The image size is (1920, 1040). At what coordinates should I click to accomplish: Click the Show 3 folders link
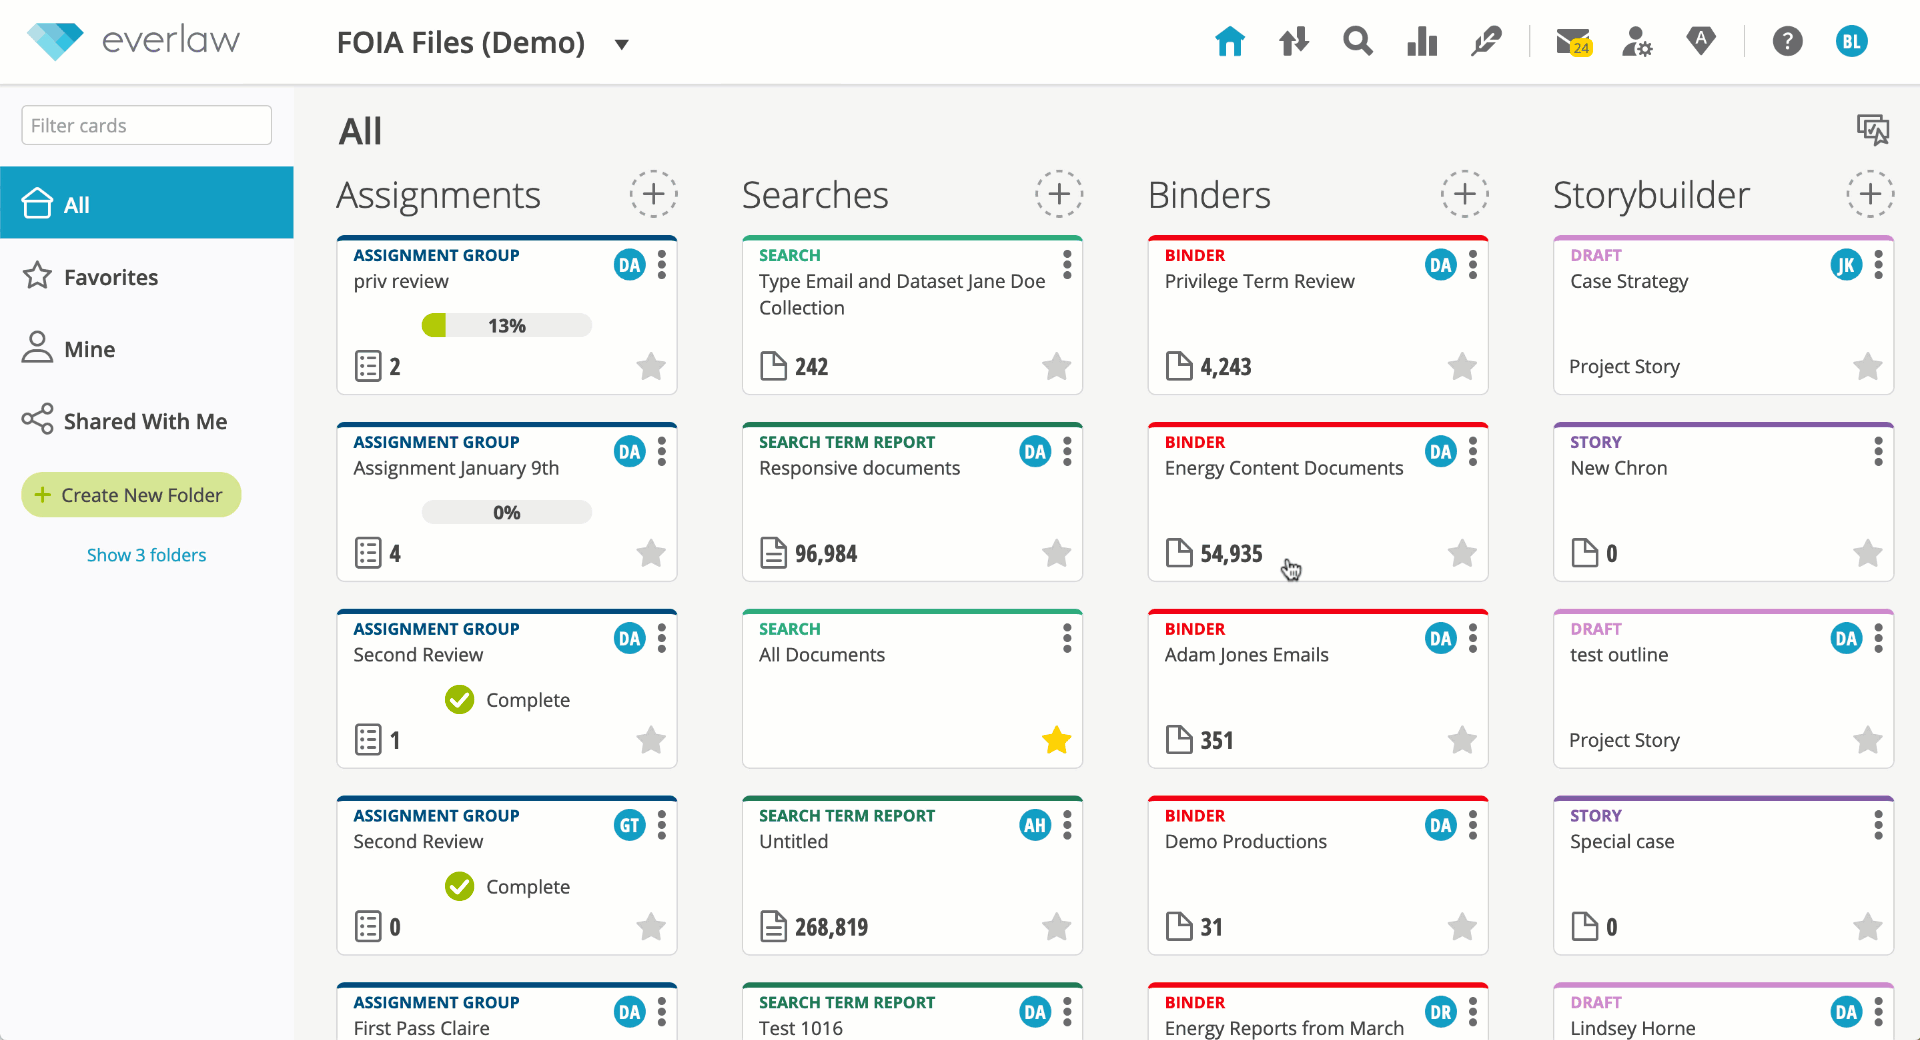(x=146, y=554)
